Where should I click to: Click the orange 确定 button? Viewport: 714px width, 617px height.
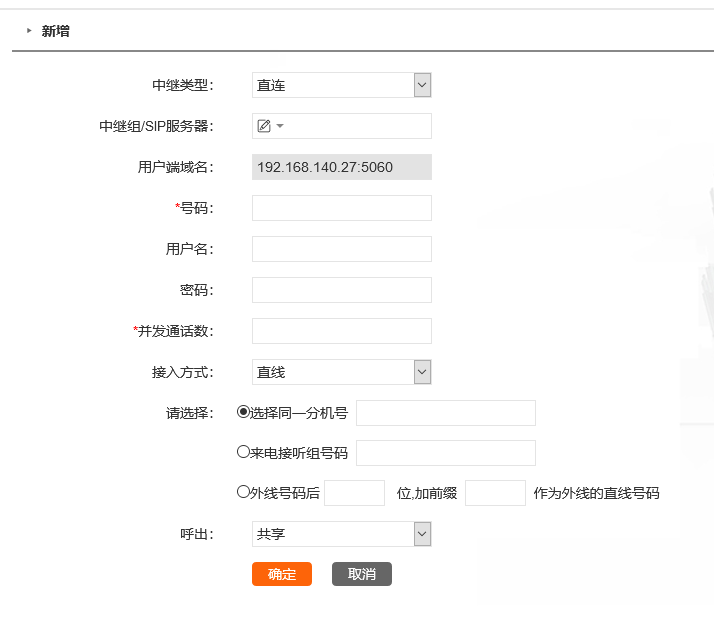(282, 574)
